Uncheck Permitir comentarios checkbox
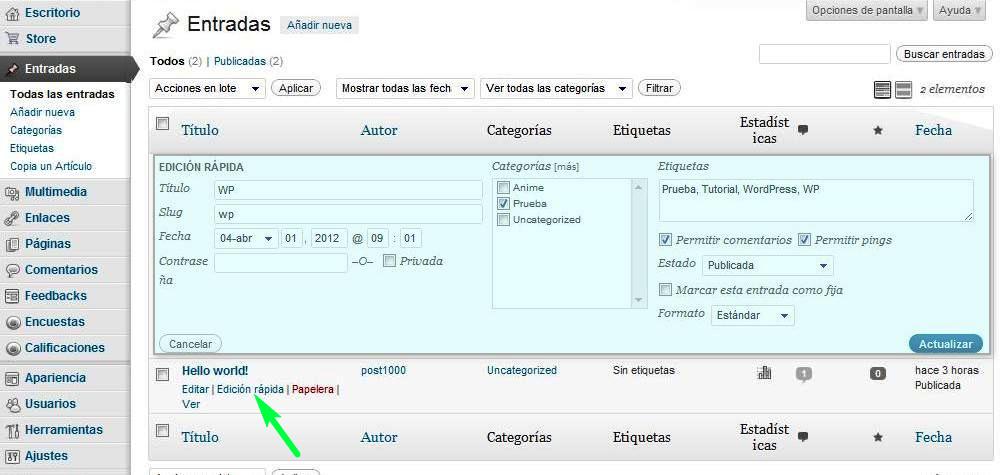 665,240
